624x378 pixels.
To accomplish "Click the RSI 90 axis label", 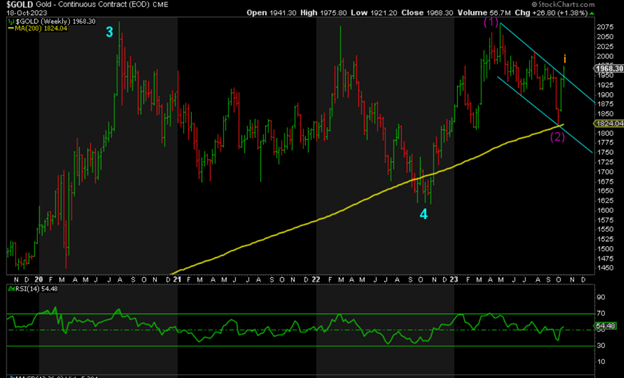I will pos(601,297).
